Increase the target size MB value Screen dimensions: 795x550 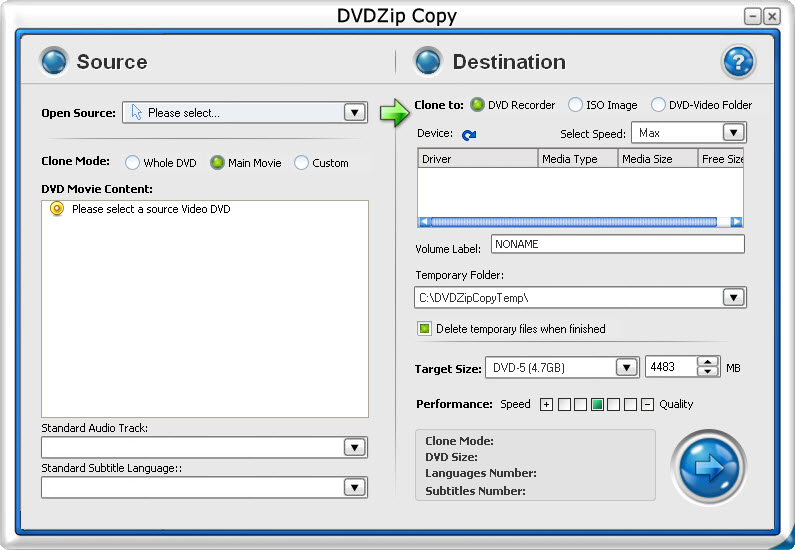click(x=708, y=362)
